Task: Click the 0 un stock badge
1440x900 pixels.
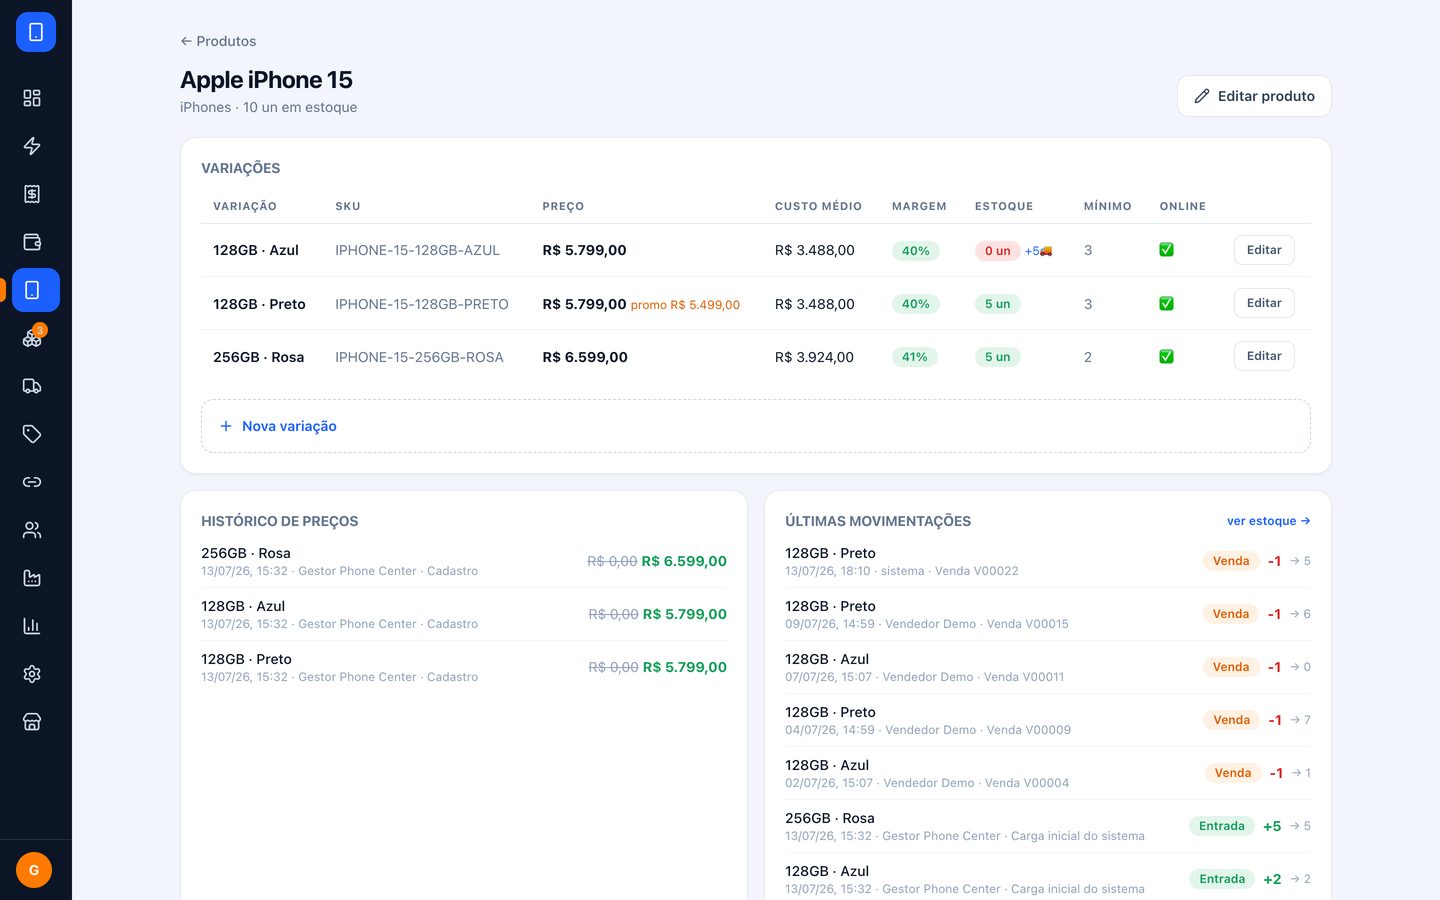Action: tap(997, 251)
